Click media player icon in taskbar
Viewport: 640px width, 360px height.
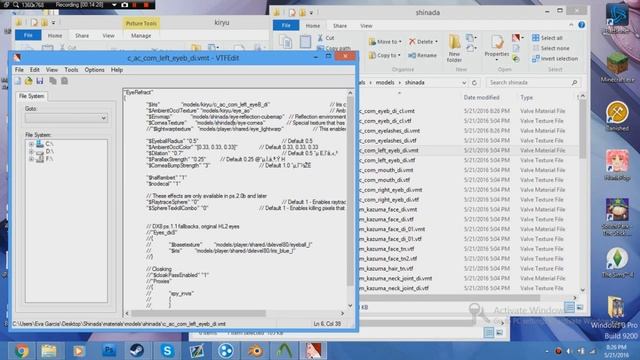(x=79, y=351)
